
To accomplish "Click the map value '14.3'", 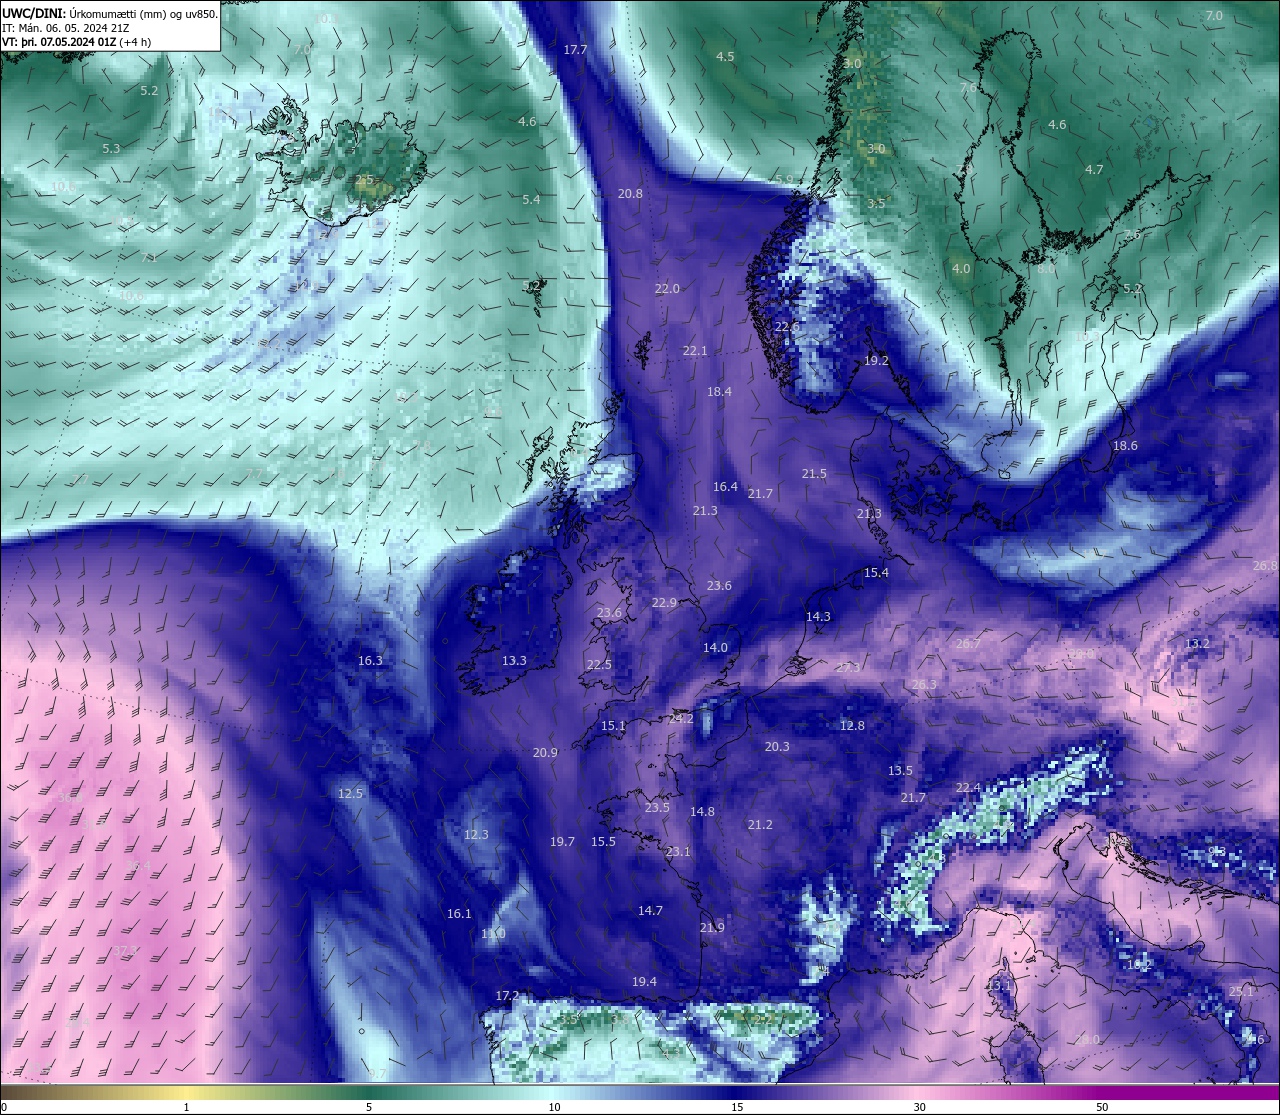I will 818,616.
